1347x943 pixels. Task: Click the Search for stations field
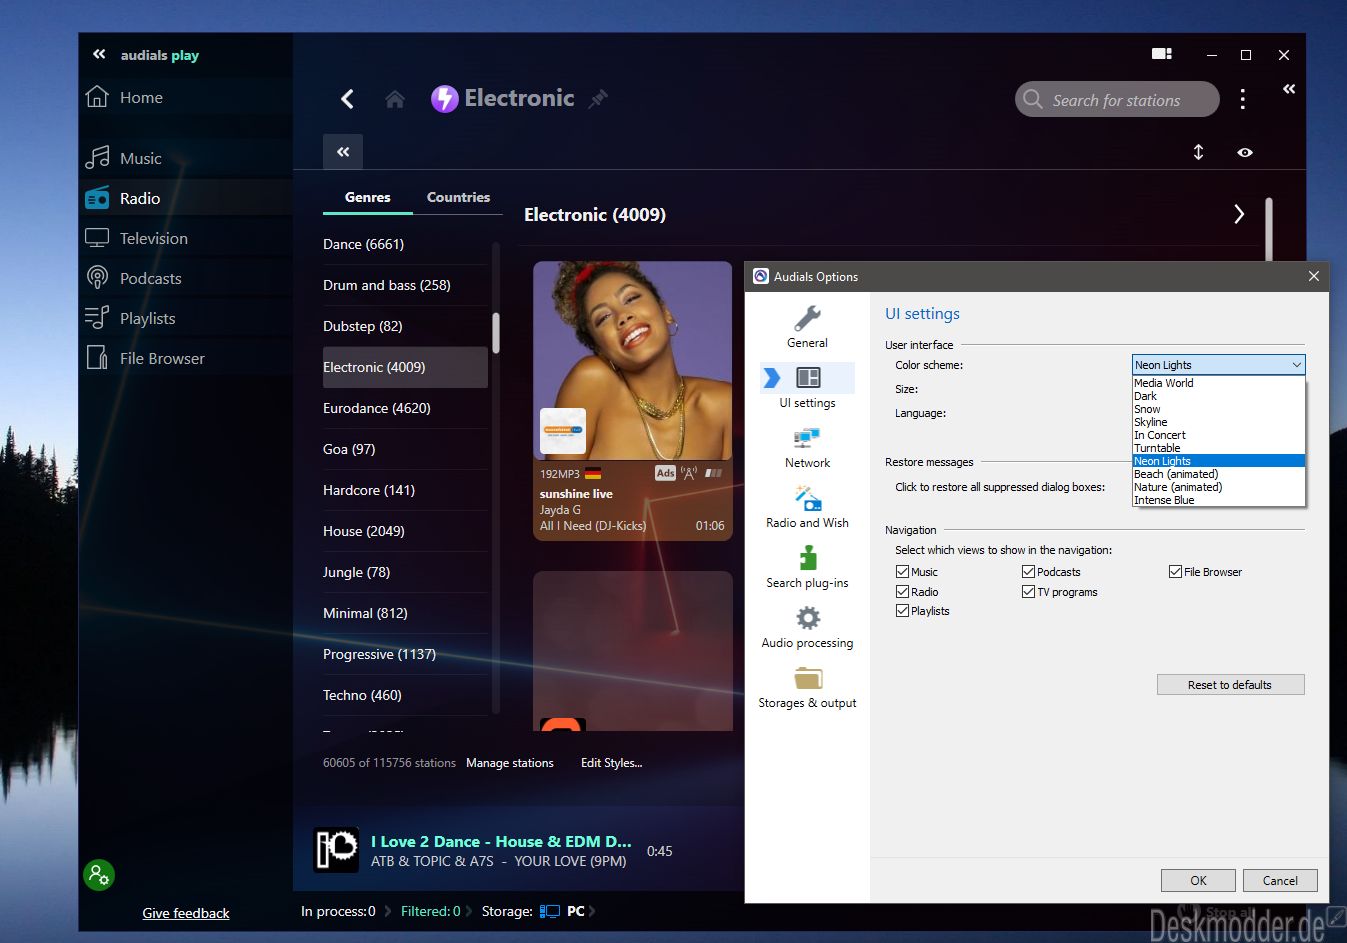[1117, 99]
